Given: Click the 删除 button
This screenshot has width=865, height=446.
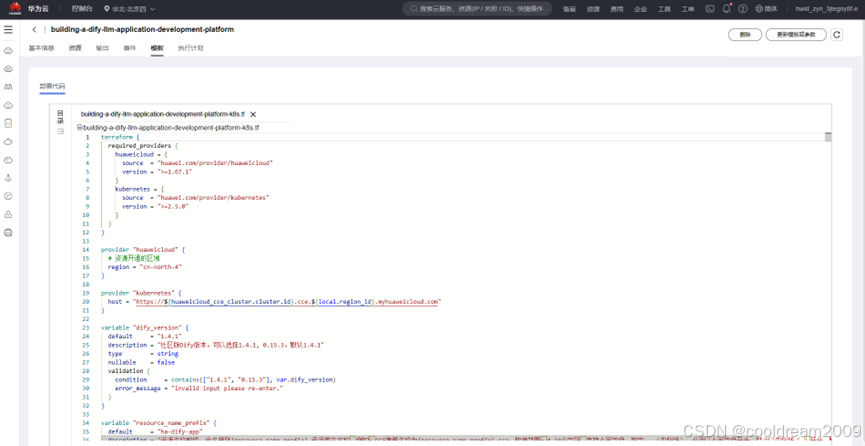Looking at the screenshot, I should coord(745,34).
